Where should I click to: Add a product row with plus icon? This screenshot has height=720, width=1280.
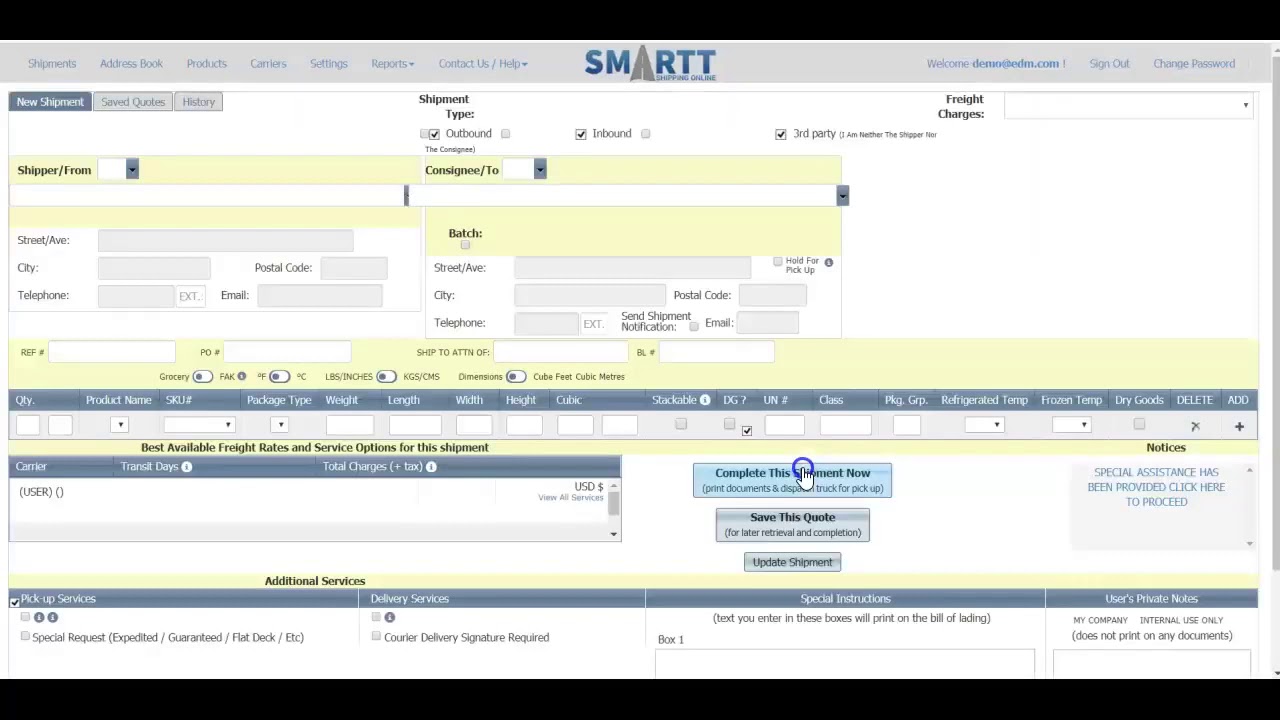1239,426
